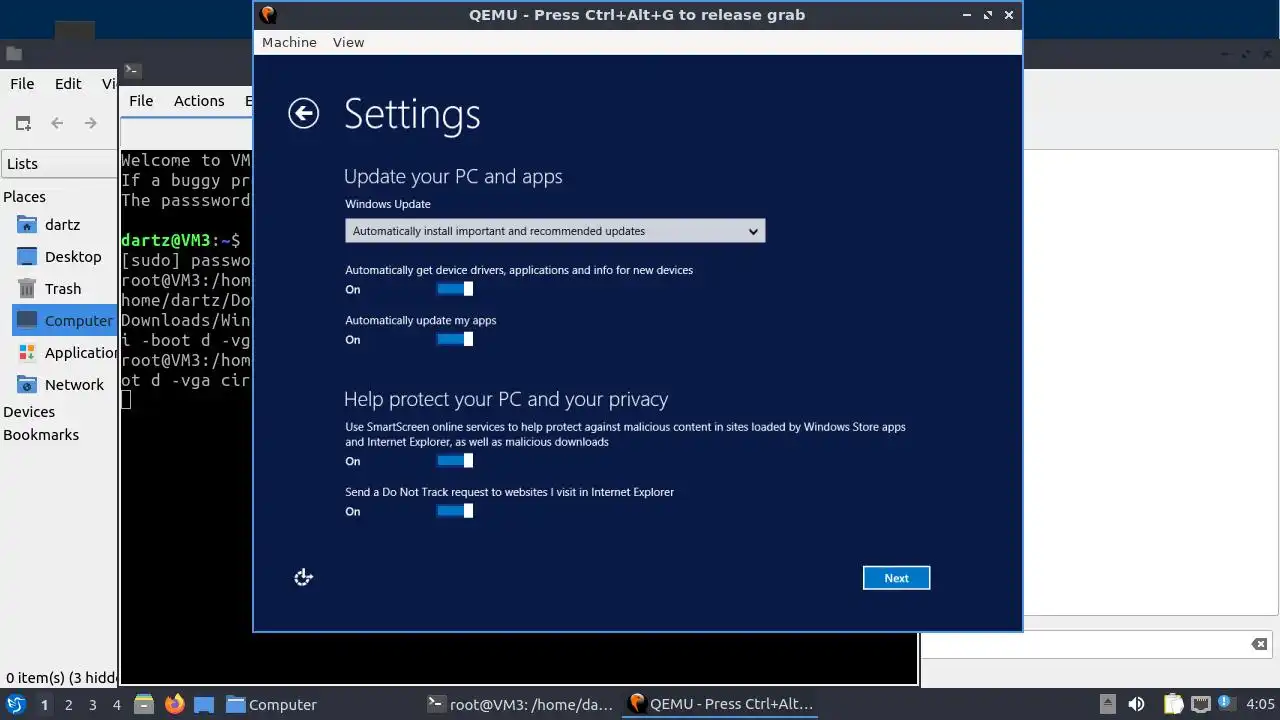Image resolution: width=1280 pixels, height=720 pixels.
Task: Launch Firefox from the taskbar
Action: pyautogui.click(x=174, y=704)
